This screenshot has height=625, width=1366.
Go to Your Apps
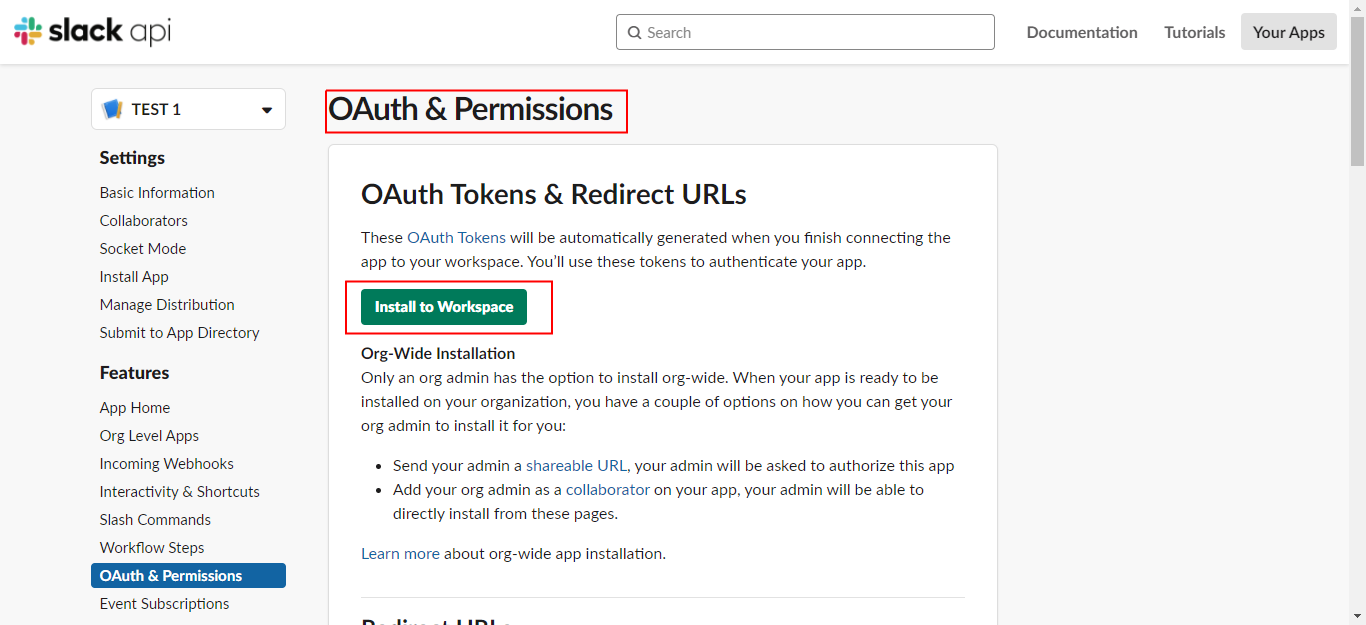point(1288,32)
